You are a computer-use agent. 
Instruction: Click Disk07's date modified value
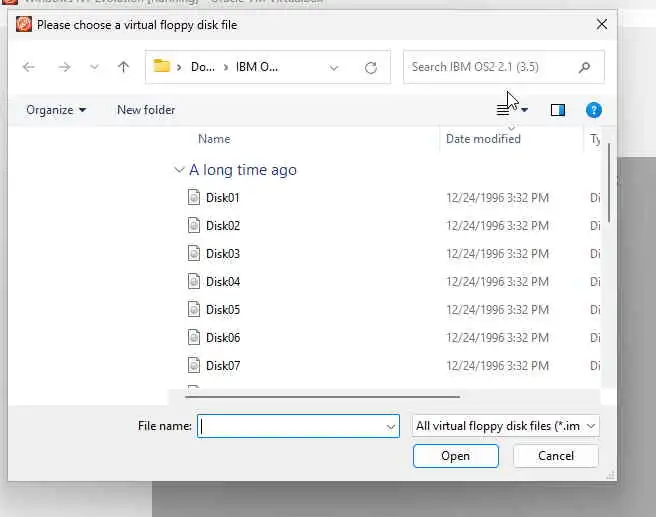497,366
